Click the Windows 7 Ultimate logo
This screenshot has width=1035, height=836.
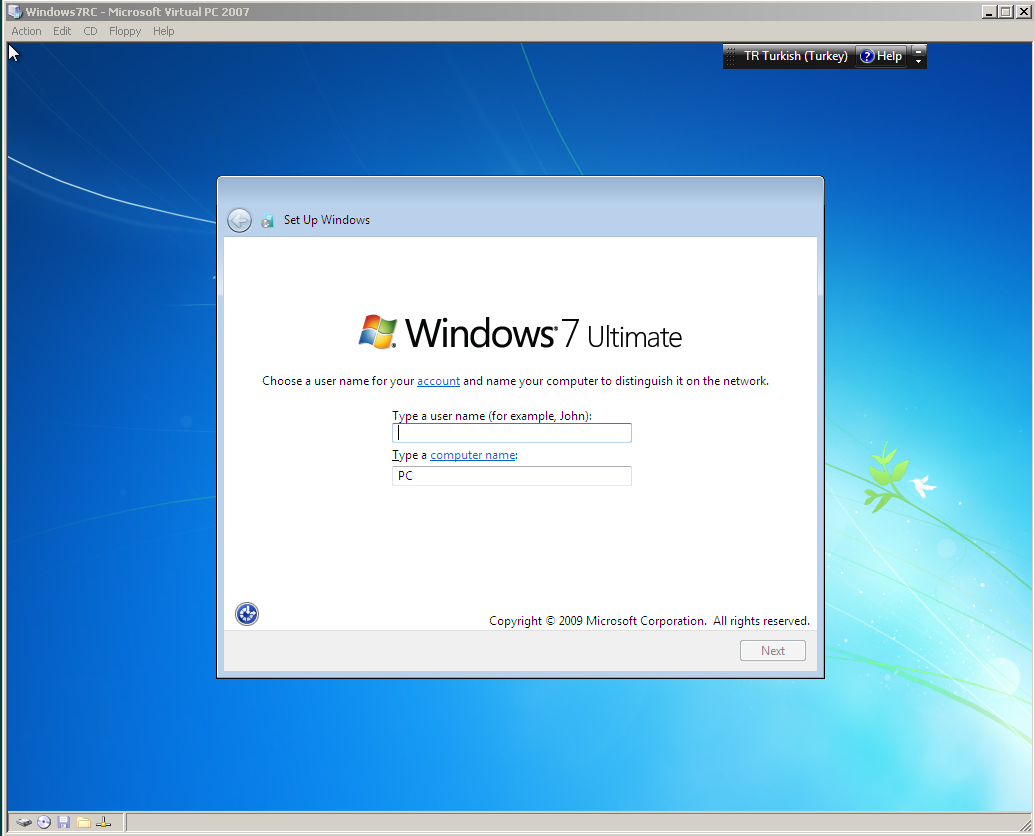[x=520, y=332]
